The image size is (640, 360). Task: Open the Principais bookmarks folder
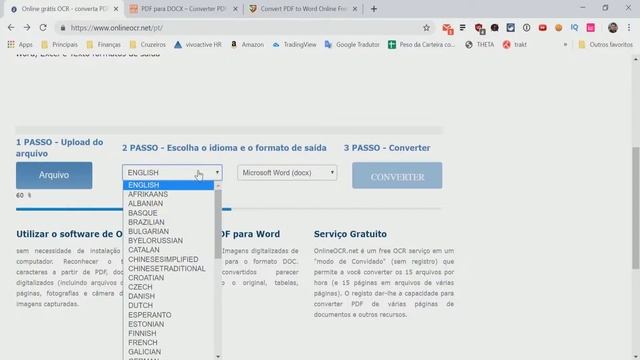click(60, 44)
